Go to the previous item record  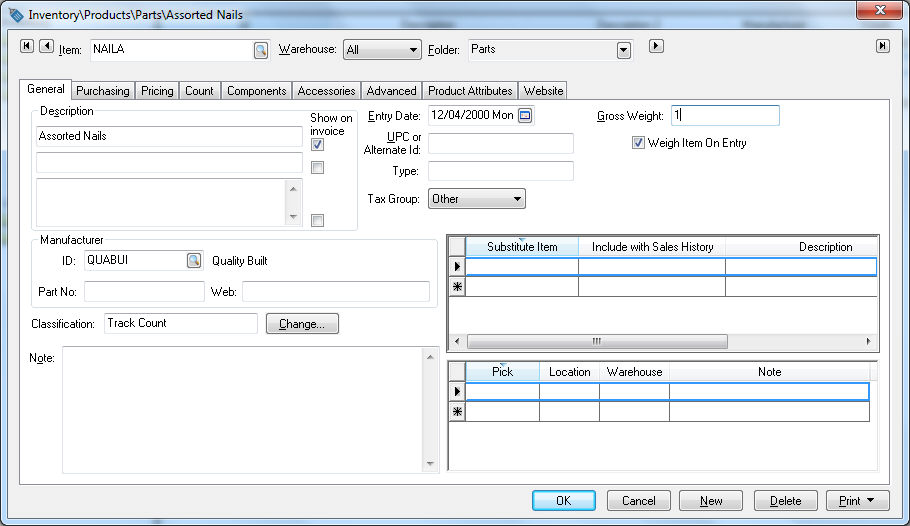47,46
